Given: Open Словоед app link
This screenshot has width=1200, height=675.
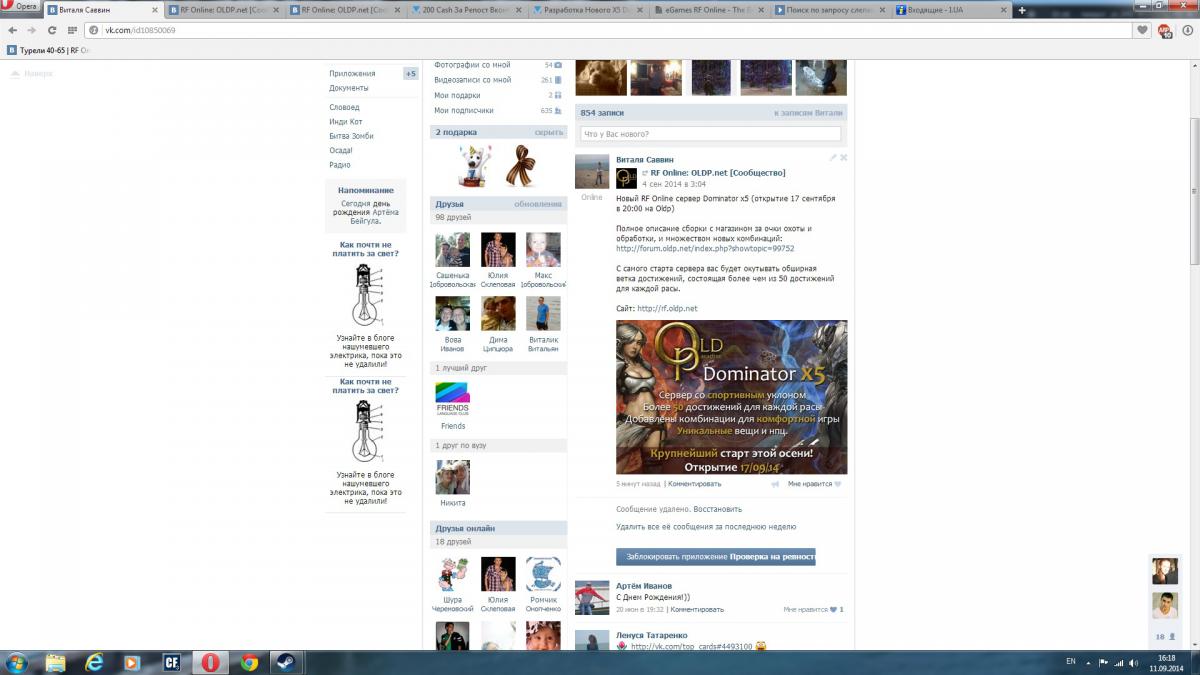Looking at the screenshot, I should 344,107.
